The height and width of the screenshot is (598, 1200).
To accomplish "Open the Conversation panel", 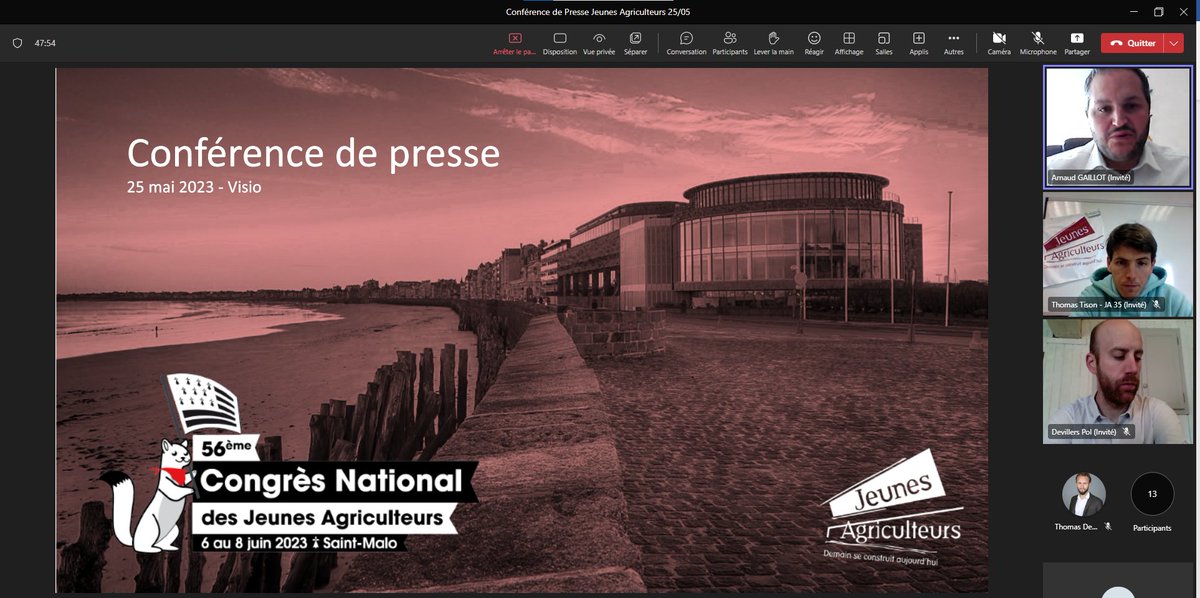I will [x=686, y=42].
